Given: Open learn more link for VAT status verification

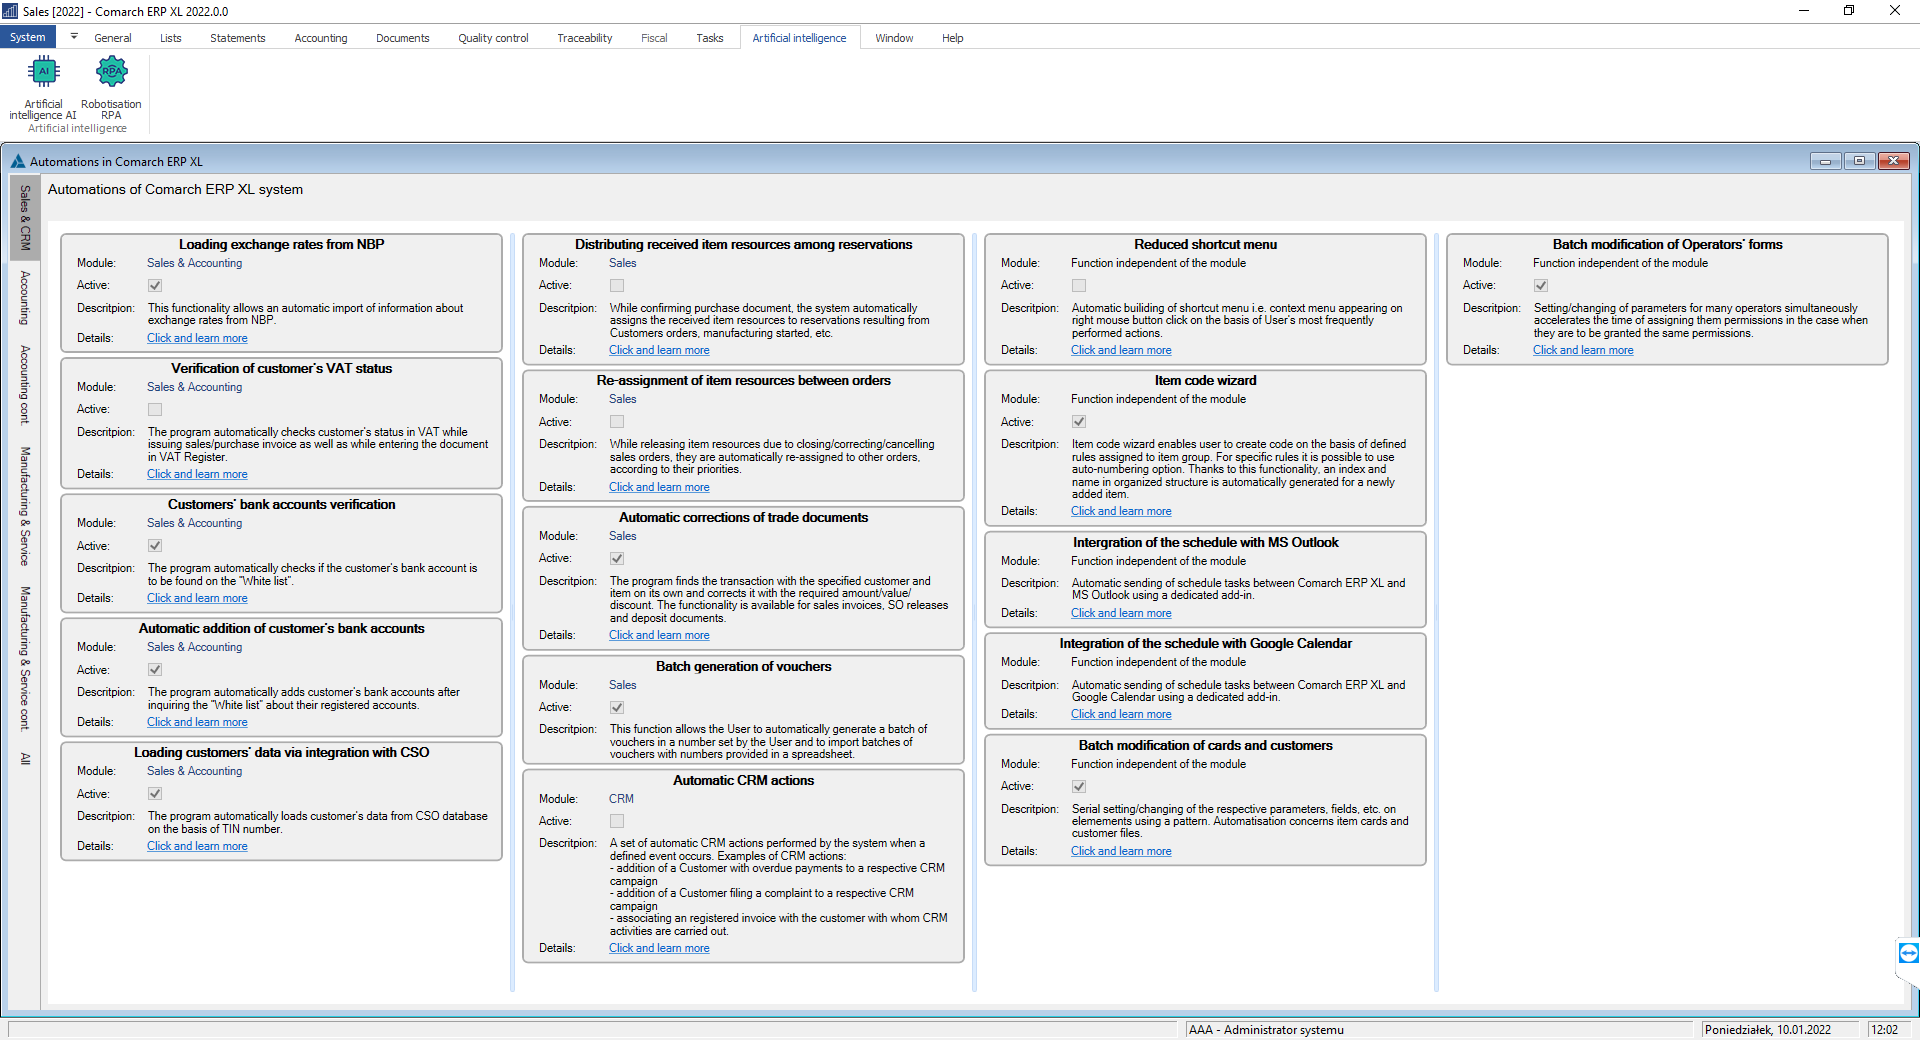Looking at the screenshot, I should point(197,474).
